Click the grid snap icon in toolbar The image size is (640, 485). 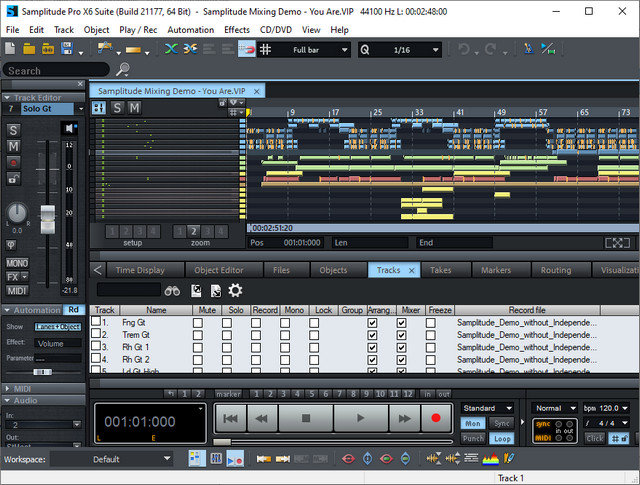click(x=265, y=49)
